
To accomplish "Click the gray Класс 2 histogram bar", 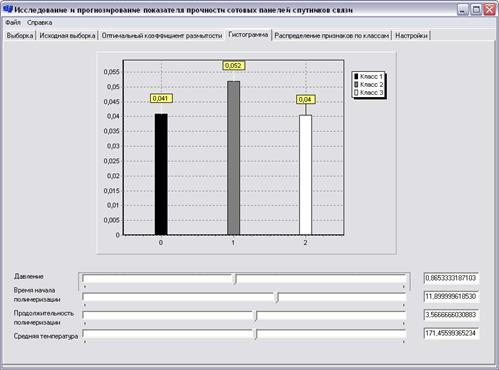I will click(x=233, y=158).
